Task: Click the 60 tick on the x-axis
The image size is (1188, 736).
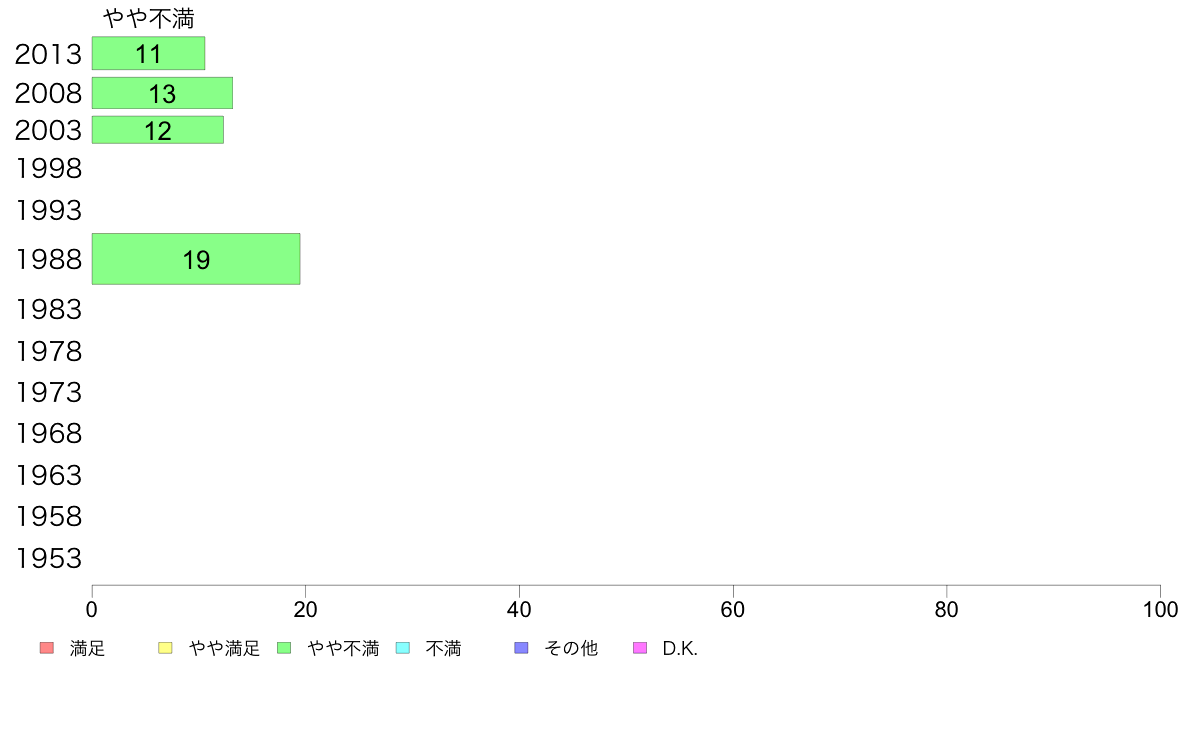Action: pyautogui.click(x=733, y=609)
